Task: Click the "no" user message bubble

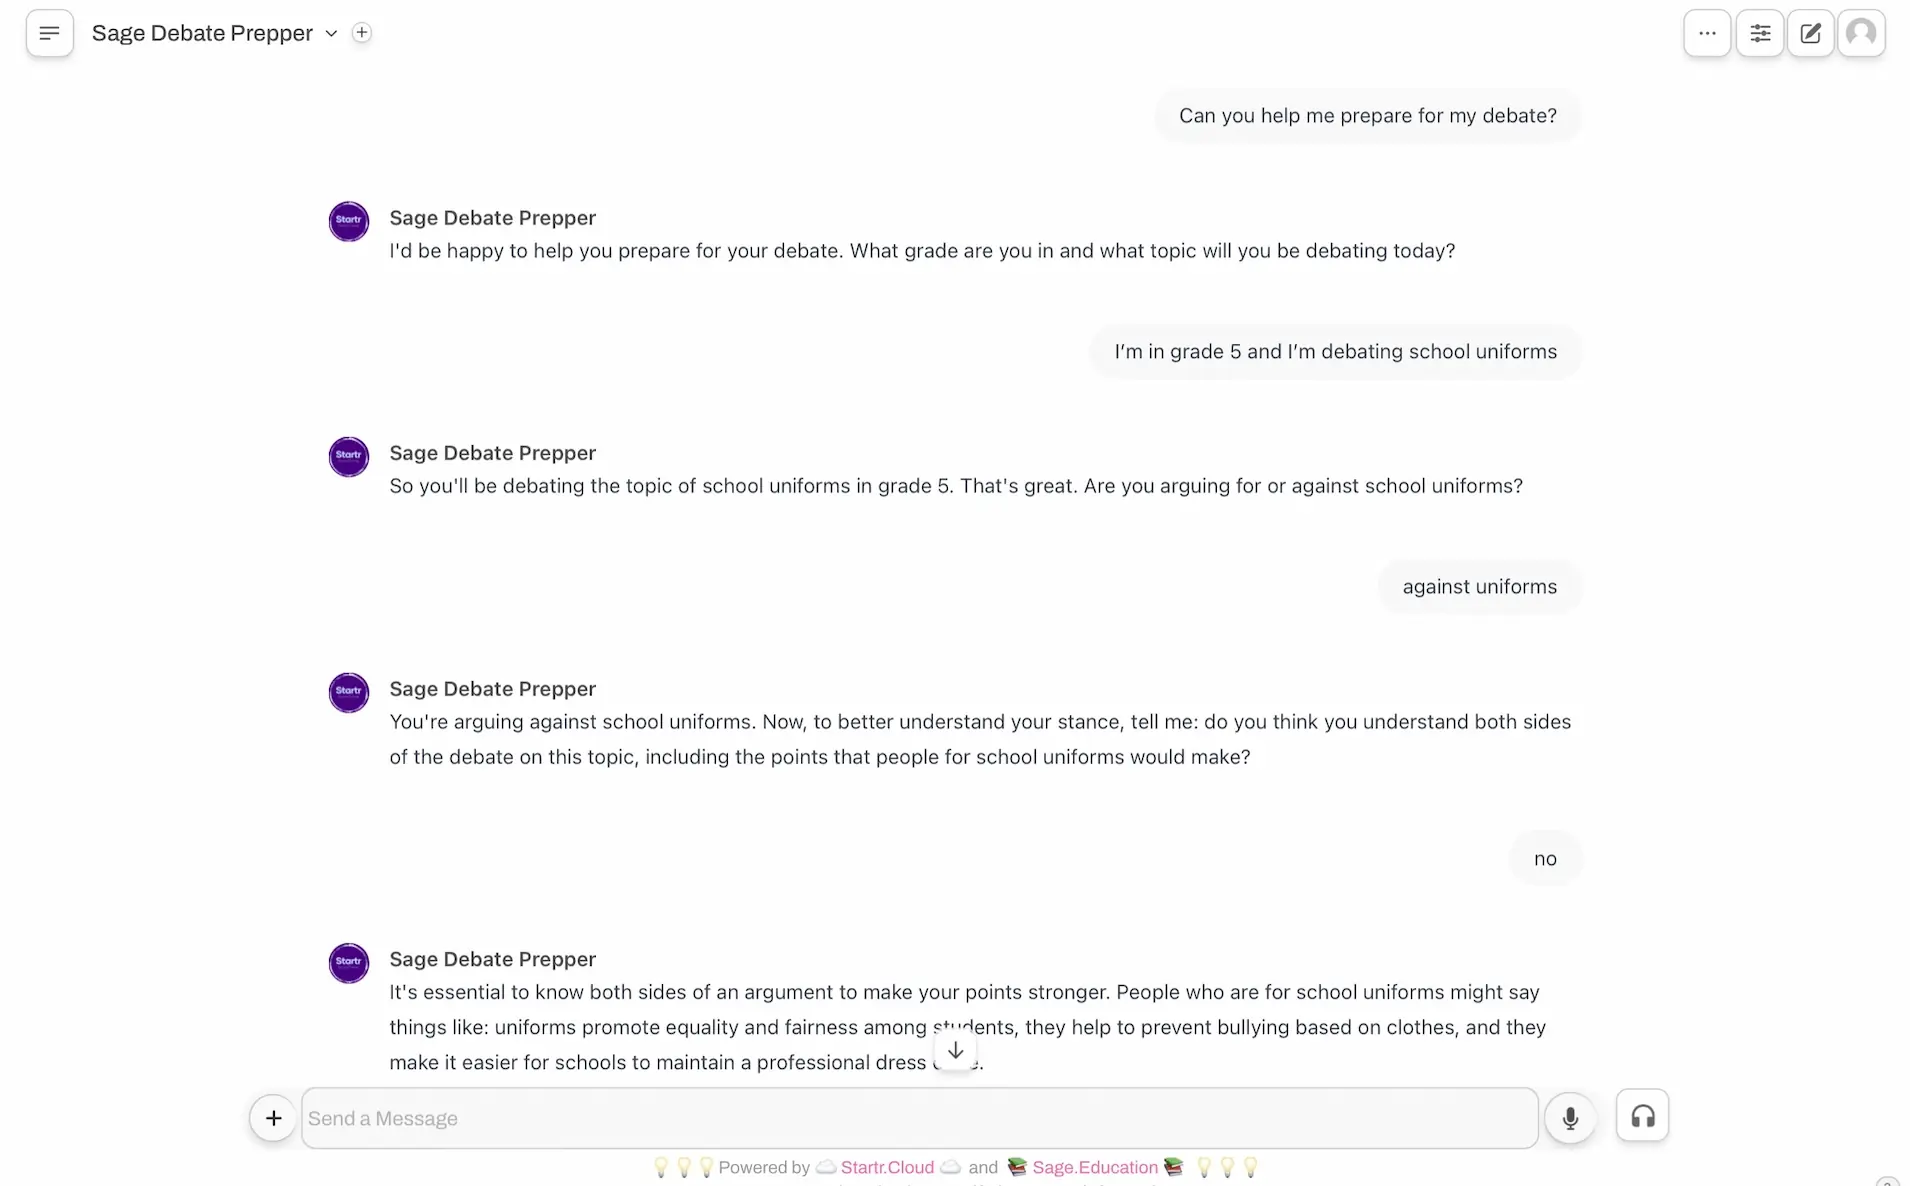Action: (x=1545, y=859)
